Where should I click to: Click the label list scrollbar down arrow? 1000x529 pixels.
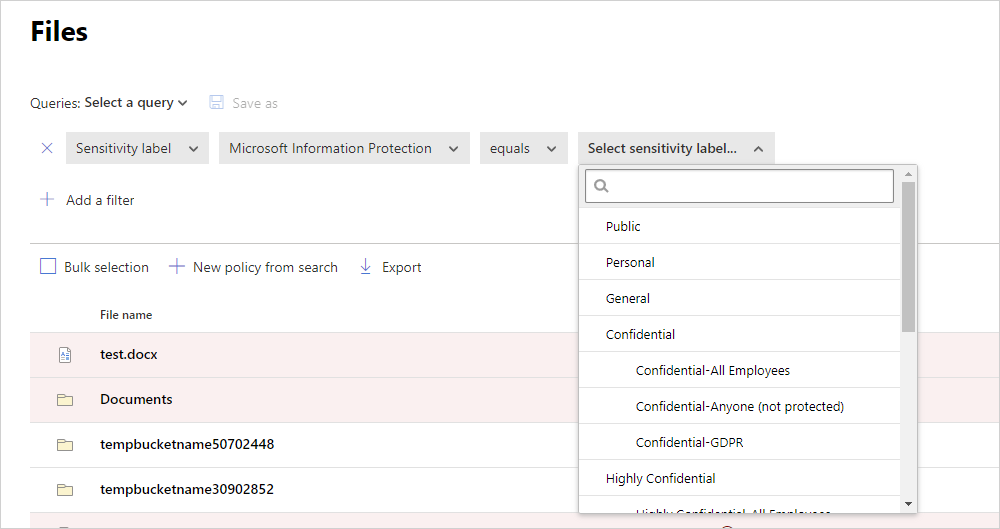[x=908, y=504]
